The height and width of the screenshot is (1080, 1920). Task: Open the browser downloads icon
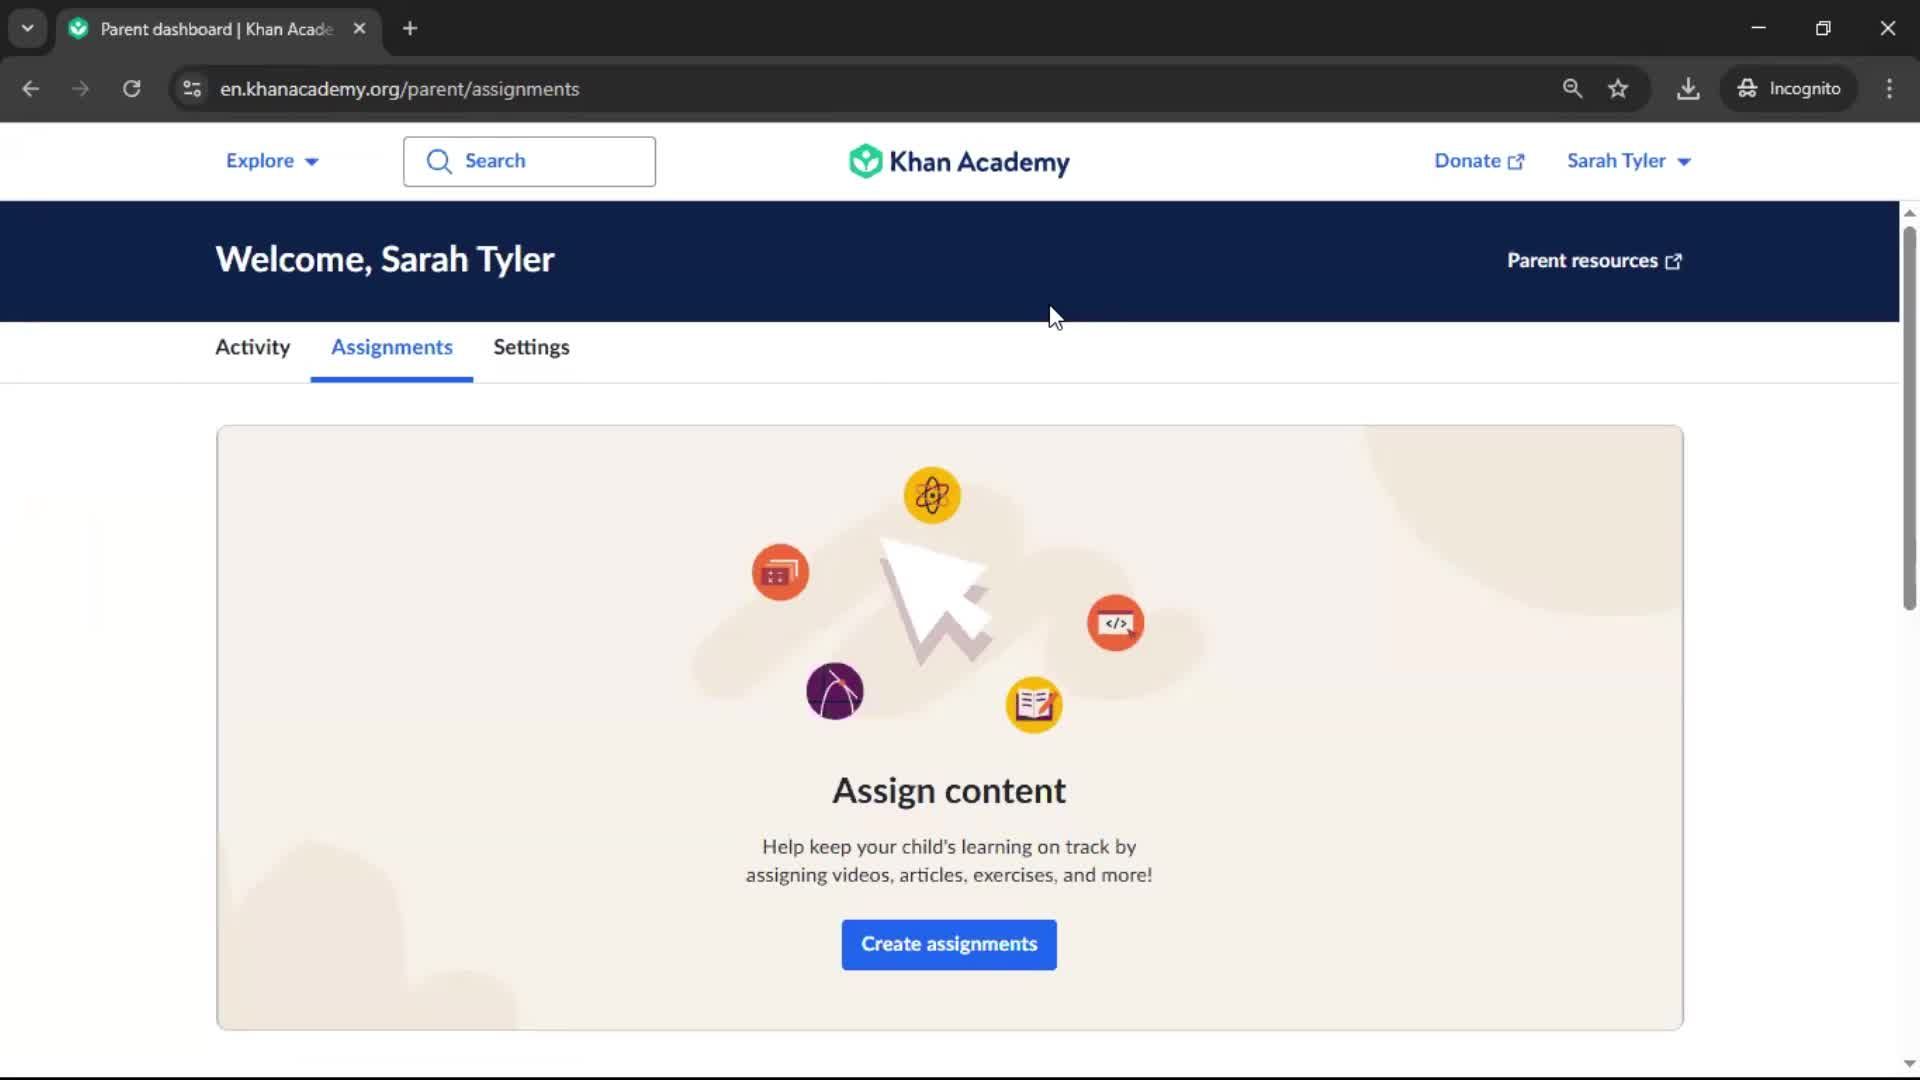tap(1688, 89)
